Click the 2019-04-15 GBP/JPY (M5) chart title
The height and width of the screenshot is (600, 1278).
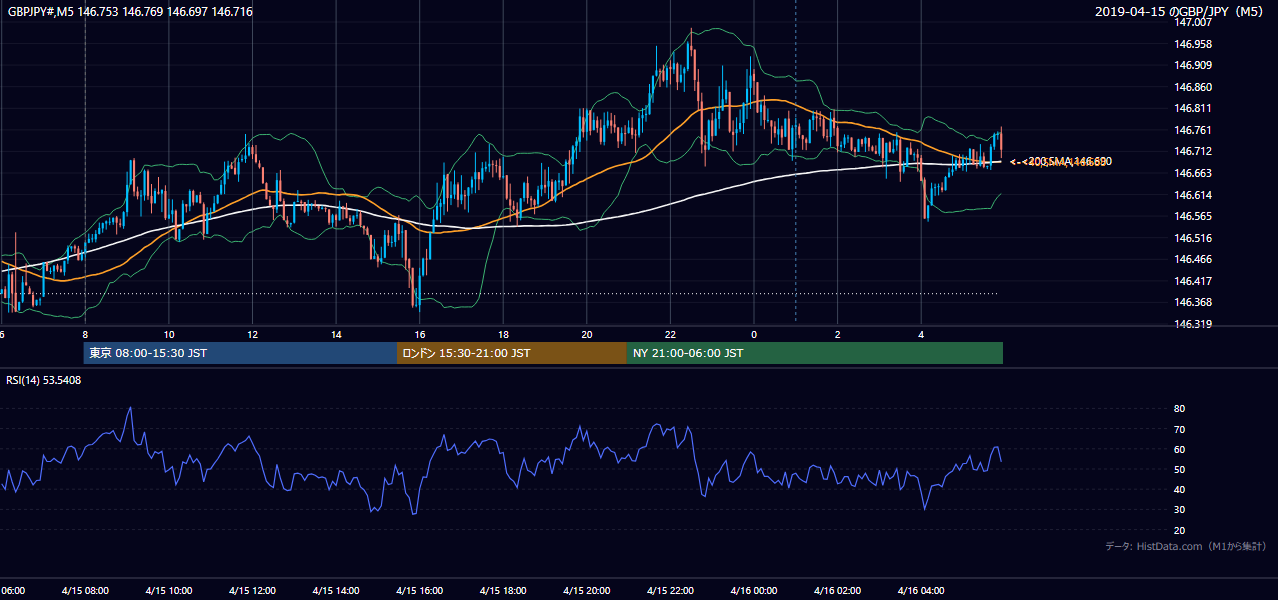click(1181, 11)
